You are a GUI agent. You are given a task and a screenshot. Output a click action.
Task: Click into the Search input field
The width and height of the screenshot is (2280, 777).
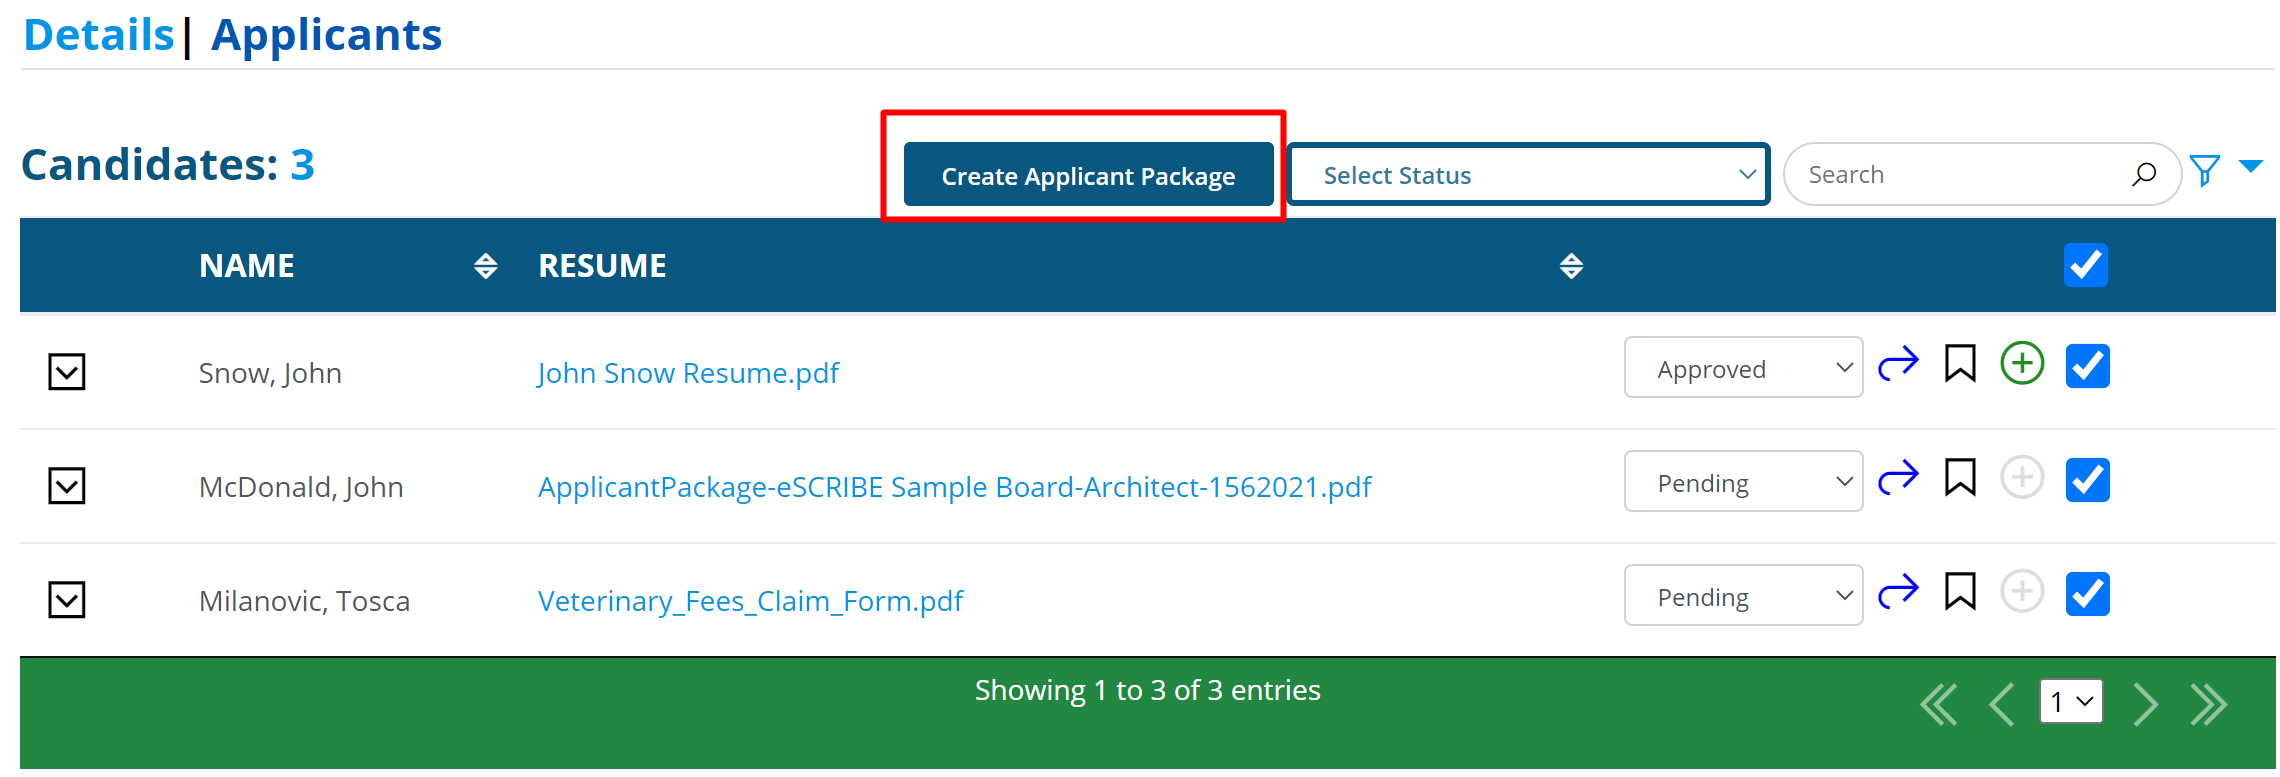tap(1960, 175)
